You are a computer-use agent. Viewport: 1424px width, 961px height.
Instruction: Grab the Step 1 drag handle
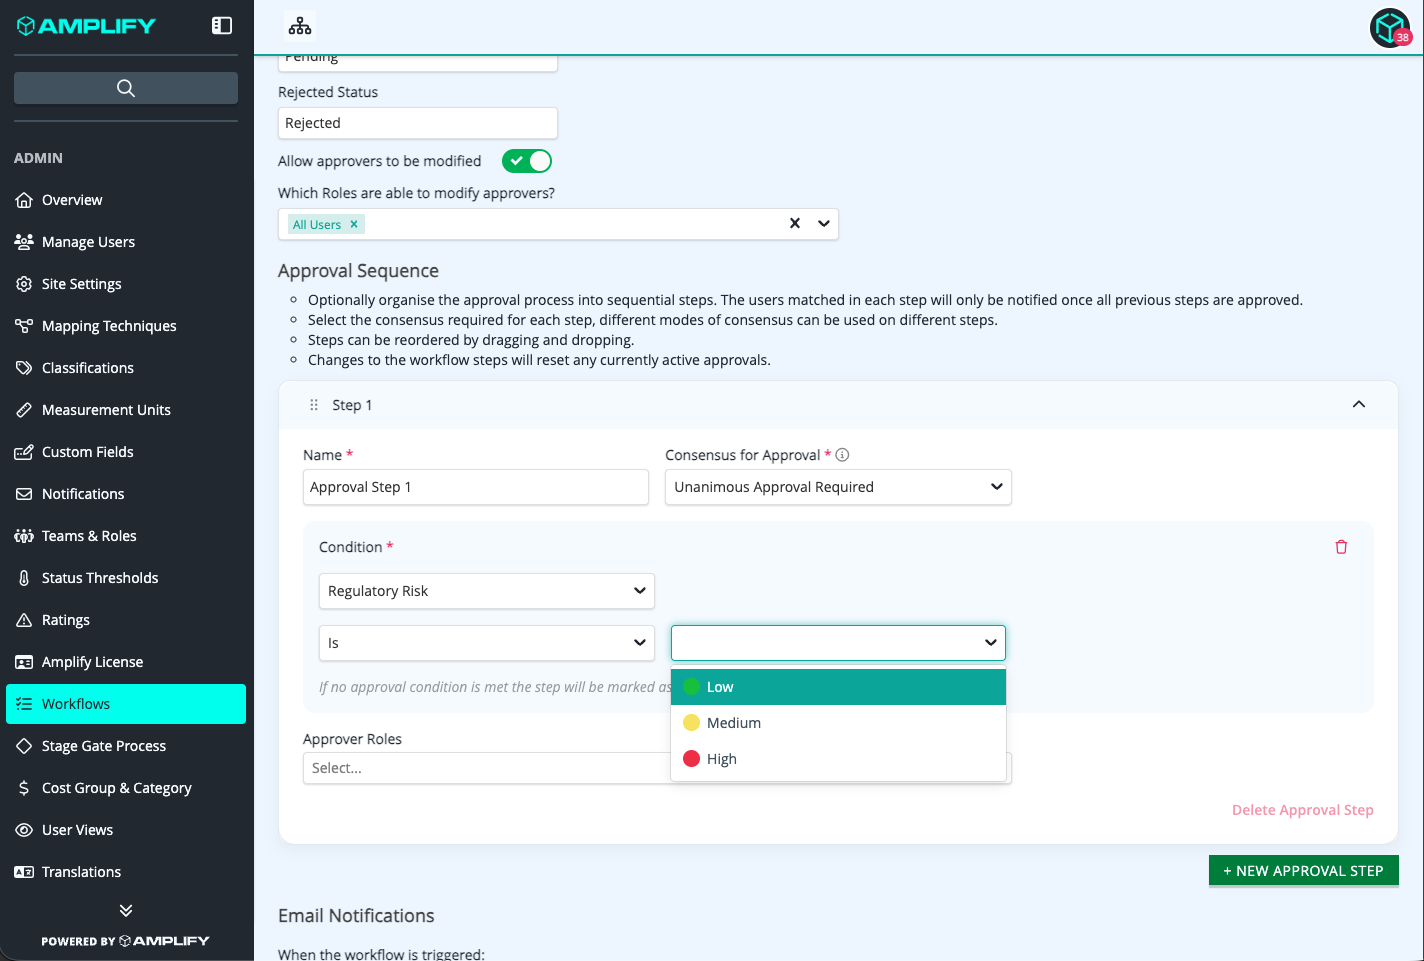tap(314, 405)
